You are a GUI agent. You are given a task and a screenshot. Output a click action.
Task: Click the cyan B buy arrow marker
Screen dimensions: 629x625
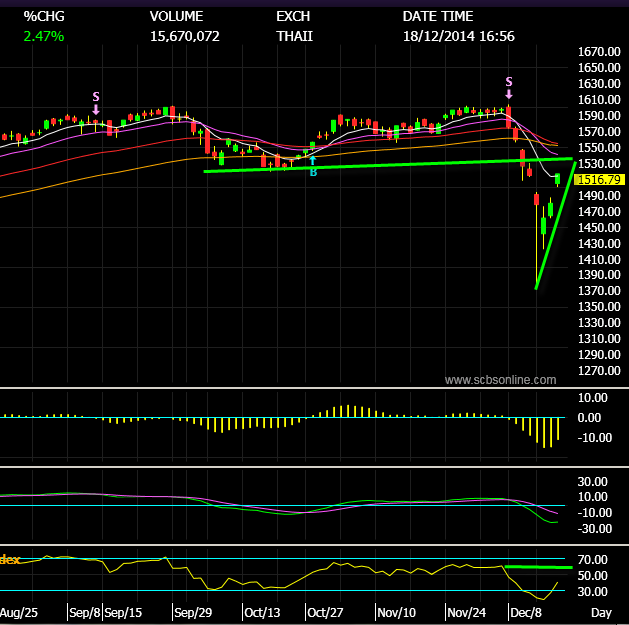click(313, 166)
